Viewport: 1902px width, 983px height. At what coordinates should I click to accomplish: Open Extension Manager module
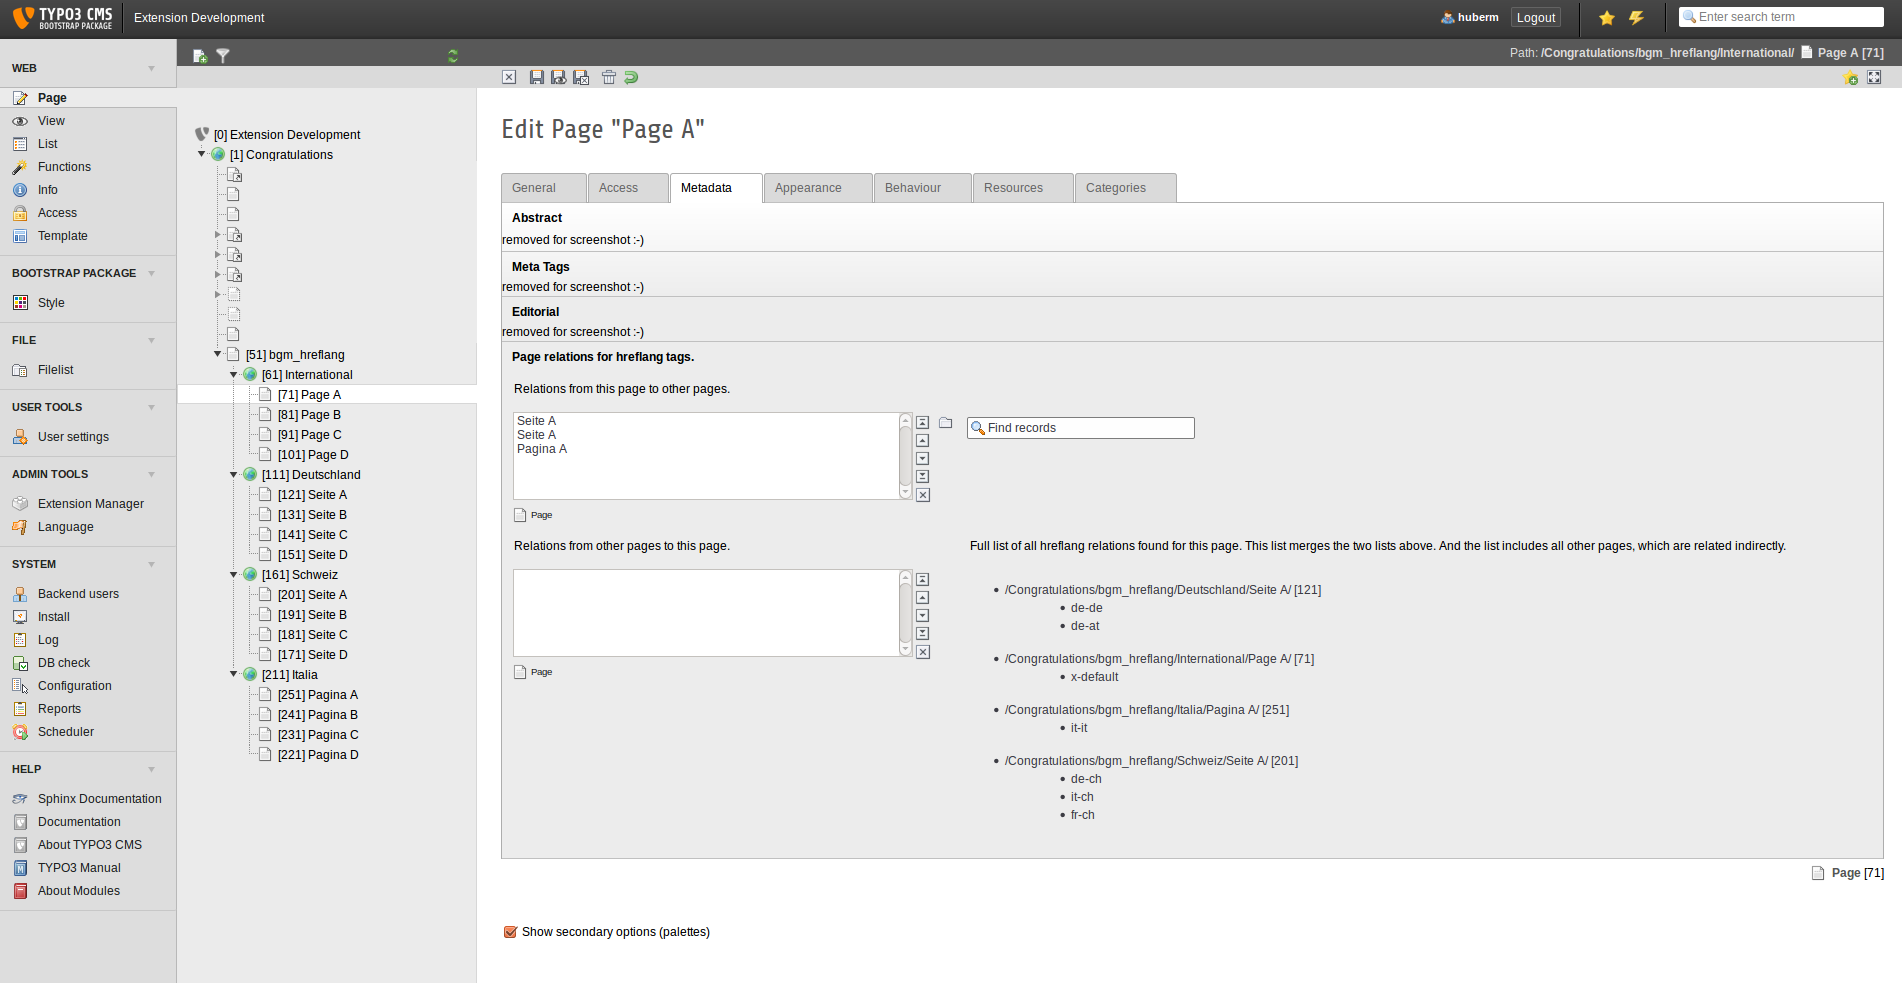pyautogui.click(x=90, y=504)
